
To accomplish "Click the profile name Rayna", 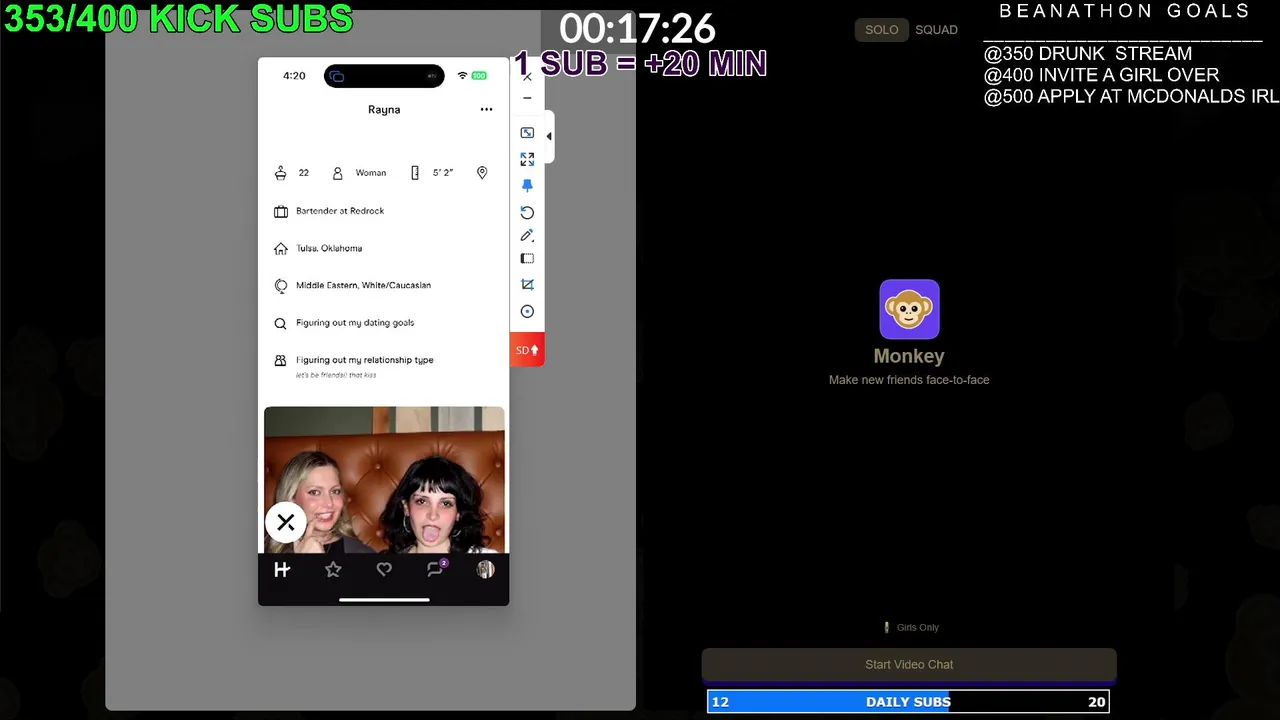I will pos(384,110).
